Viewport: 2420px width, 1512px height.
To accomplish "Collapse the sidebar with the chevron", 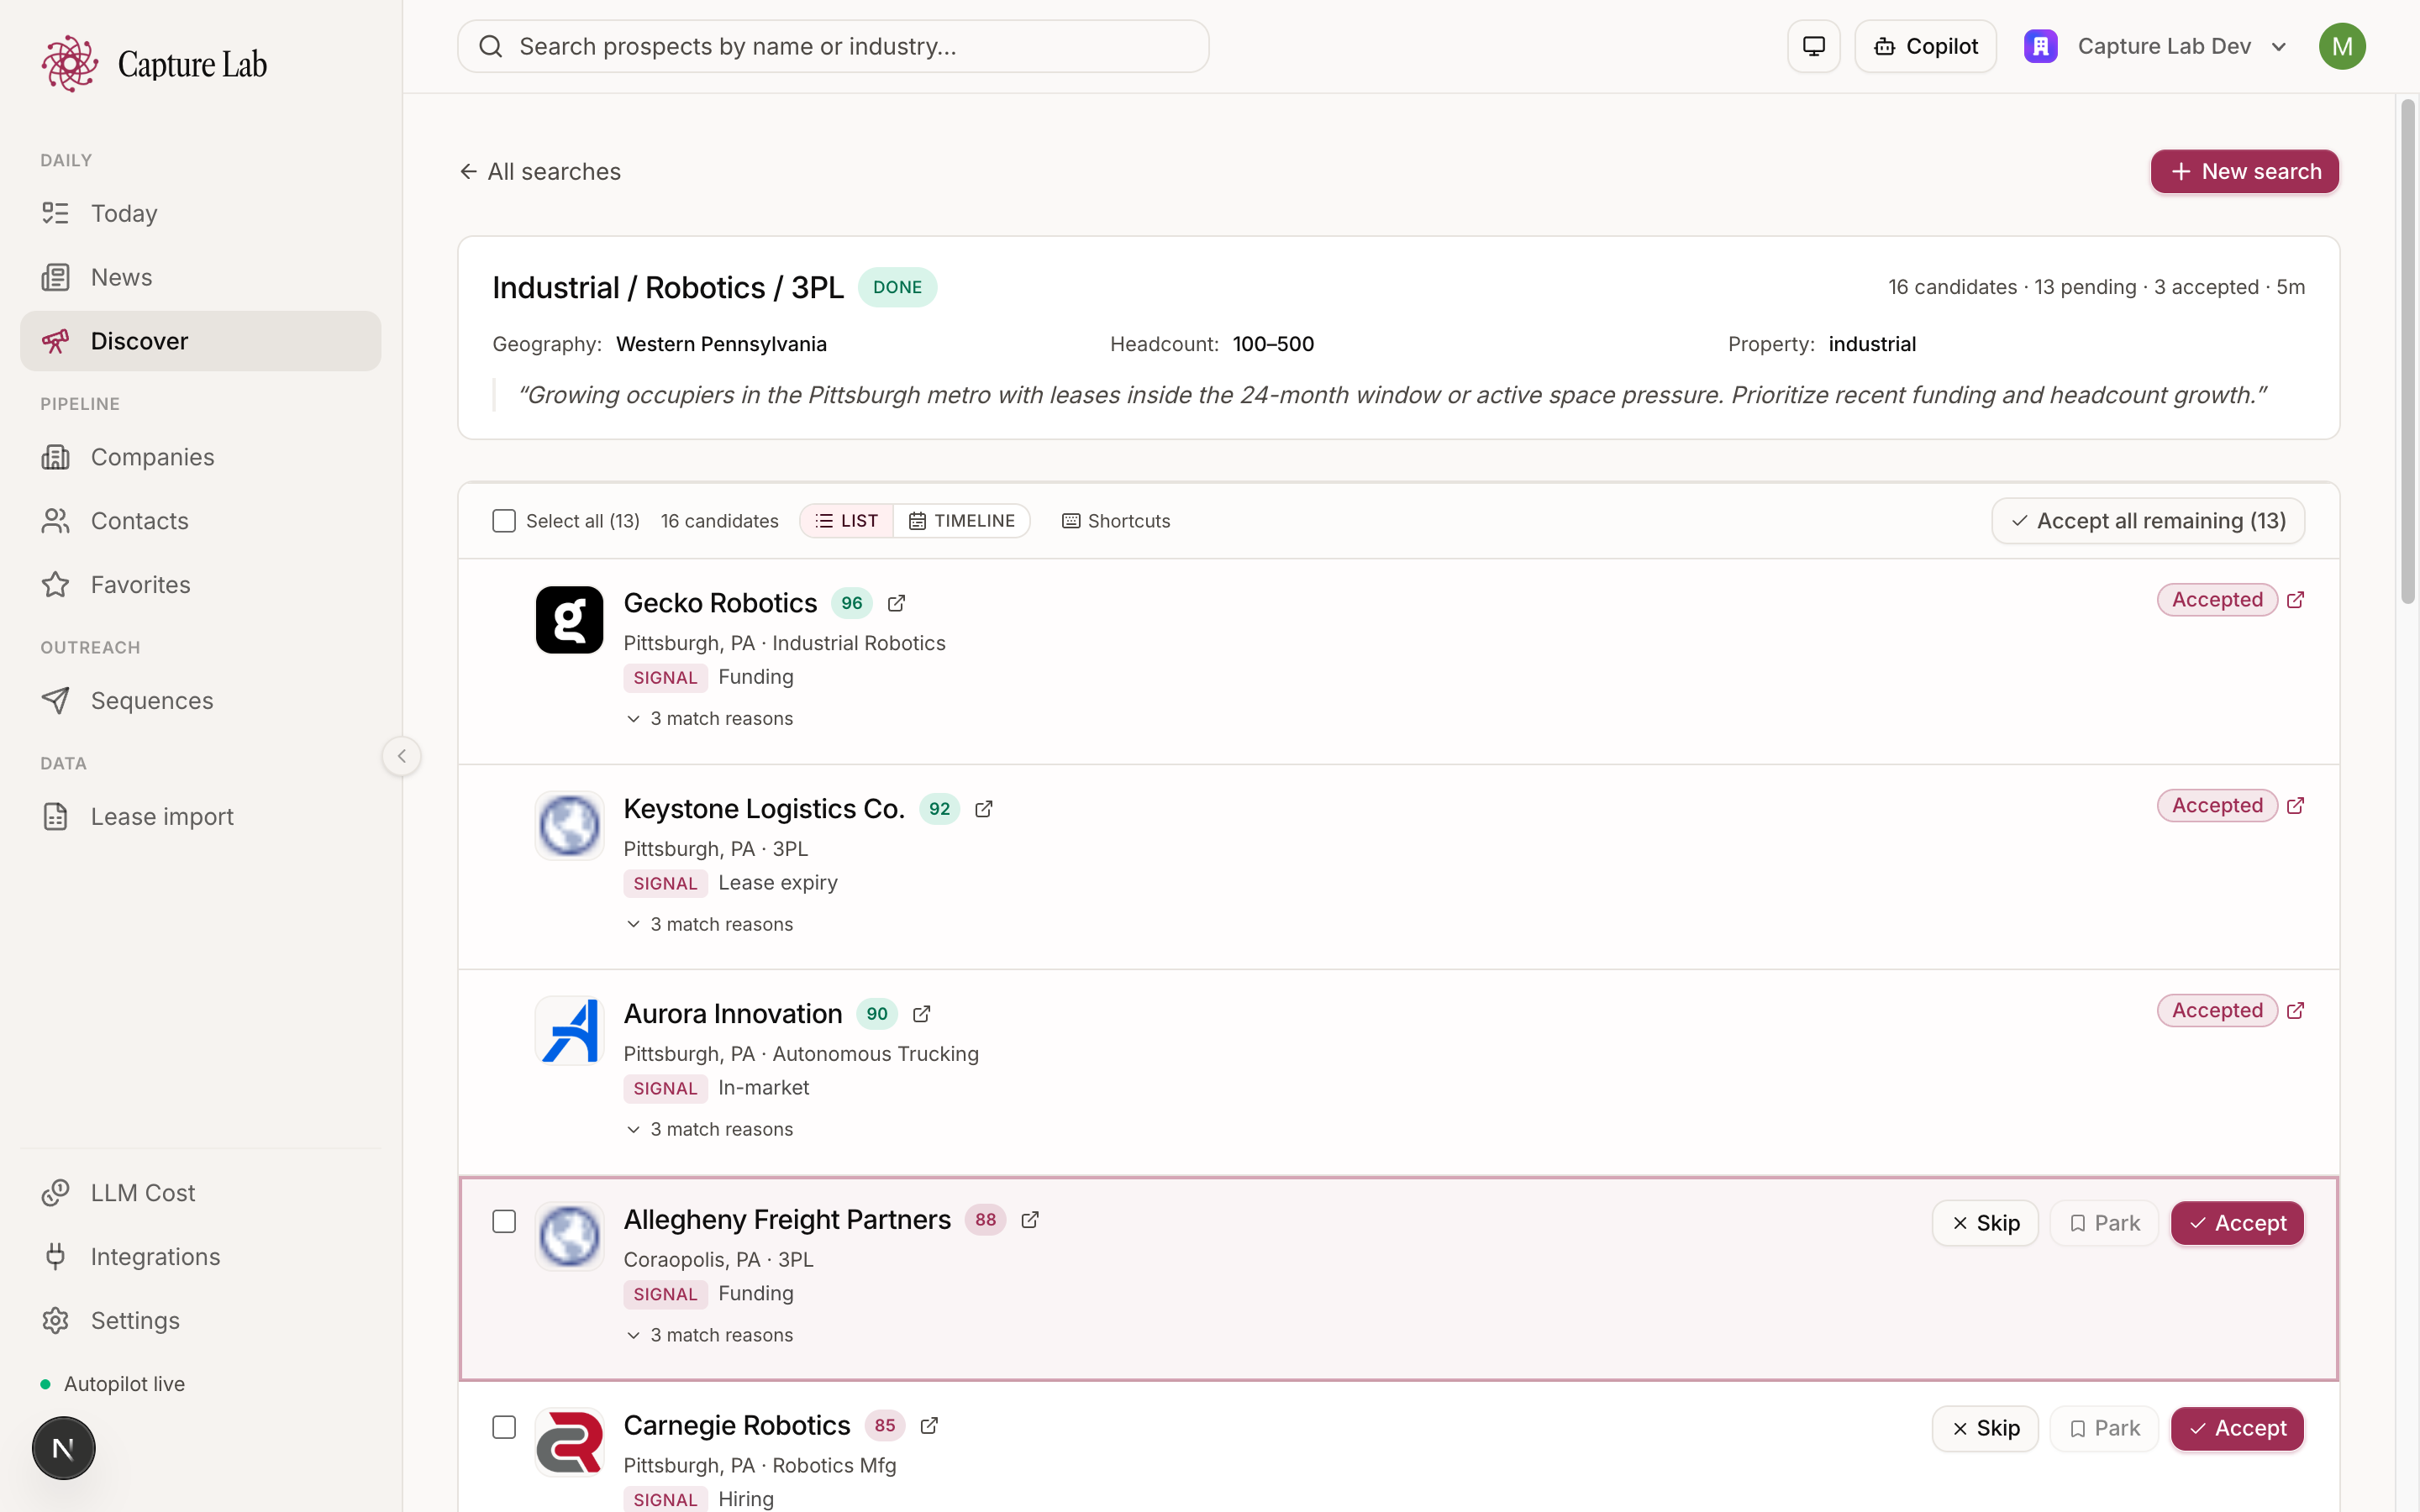I will 401,756.
